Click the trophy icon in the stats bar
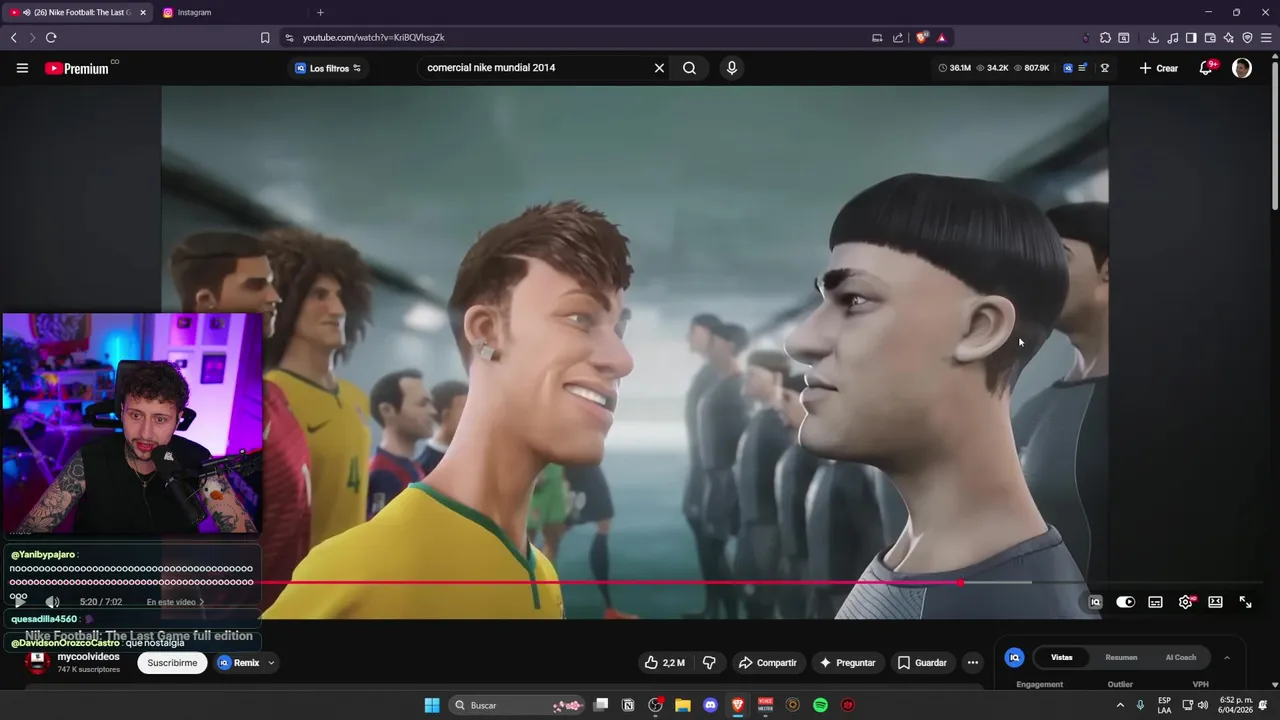The width and height of the screenshot is (1280, 720). 1105,68
